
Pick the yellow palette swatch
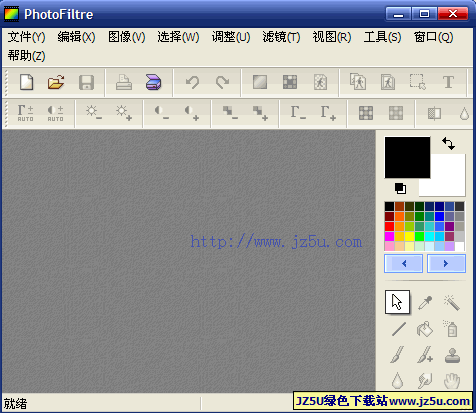[x=409, y=237]
